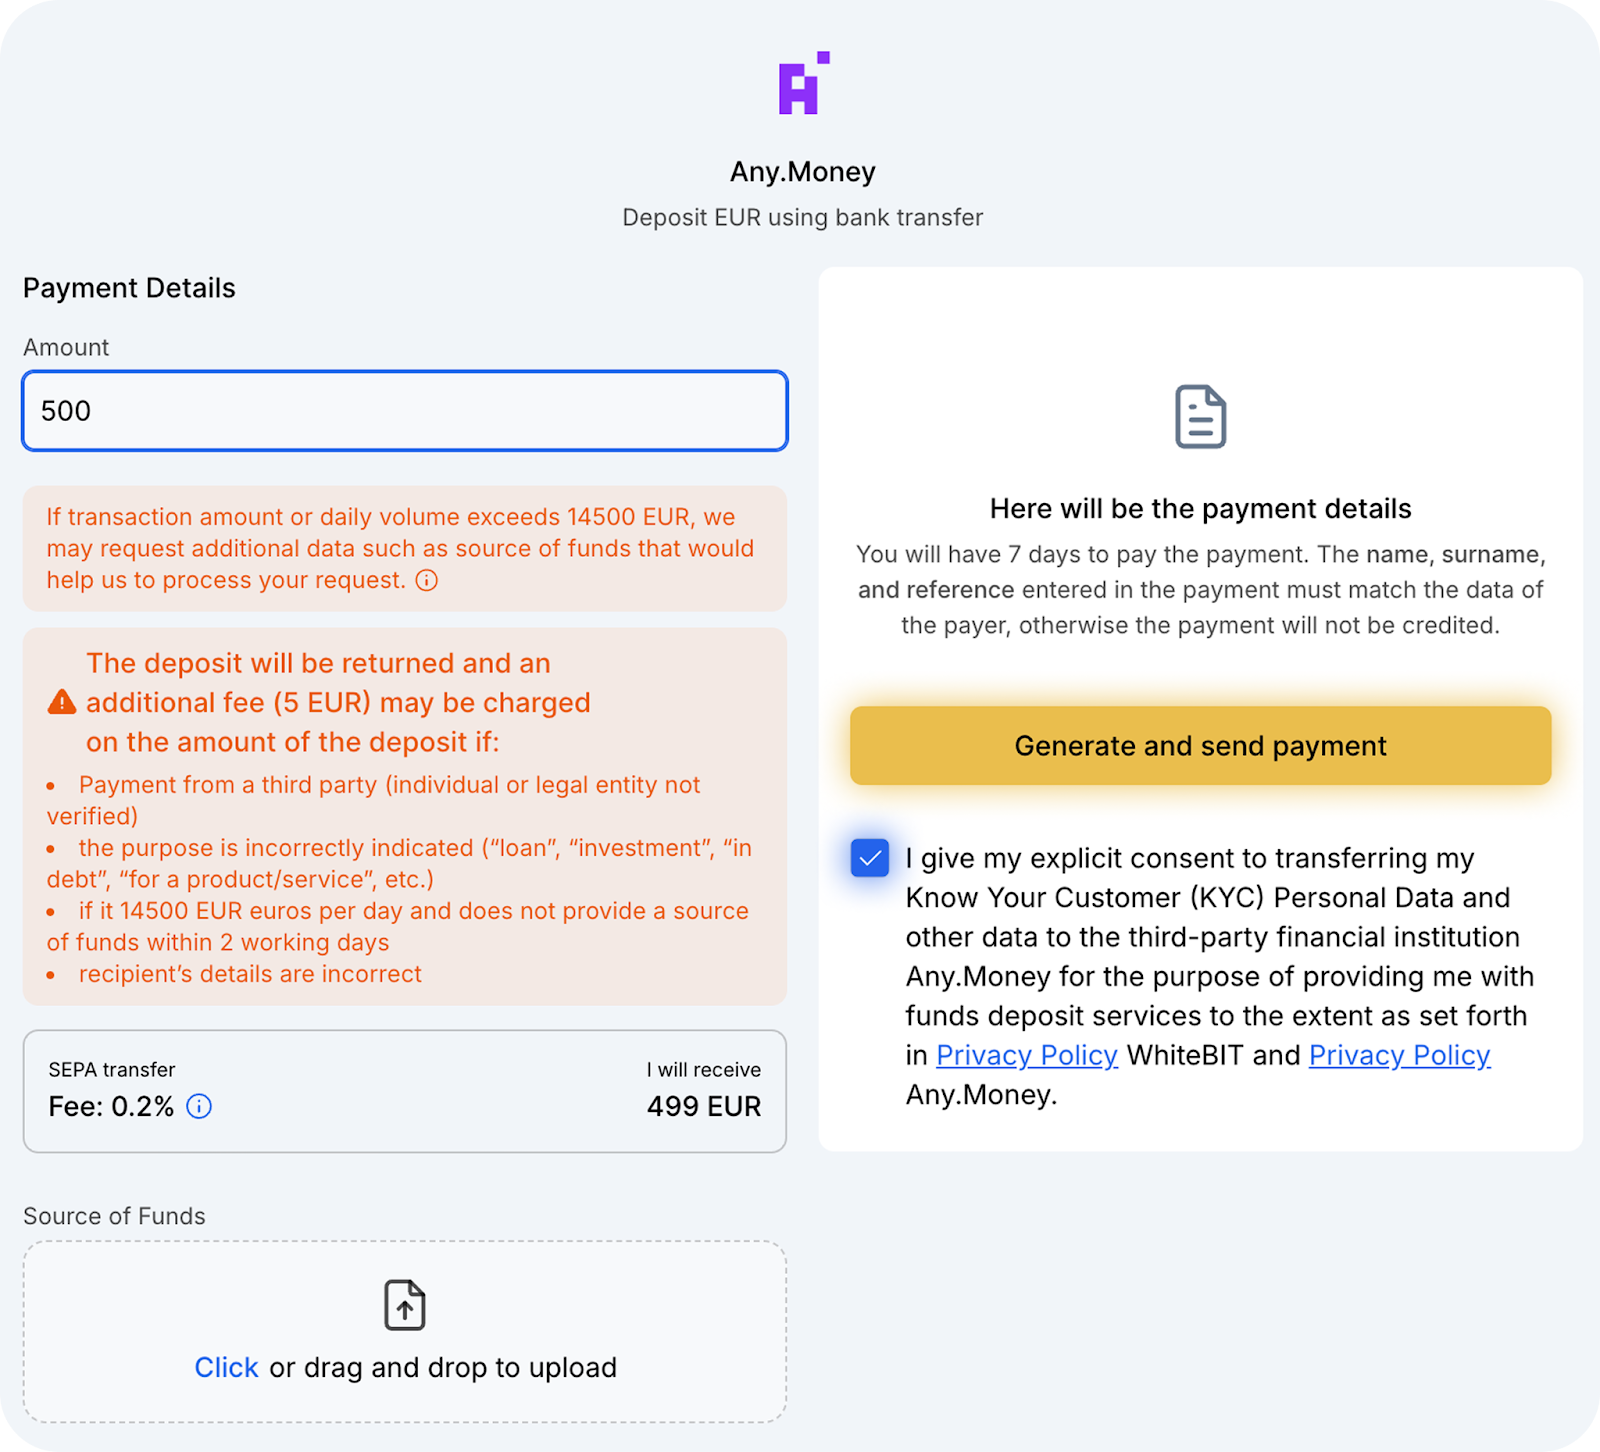Click the file upload icon in Source of Funds
1600x1452 pixels.
[x=405, y=1304]
